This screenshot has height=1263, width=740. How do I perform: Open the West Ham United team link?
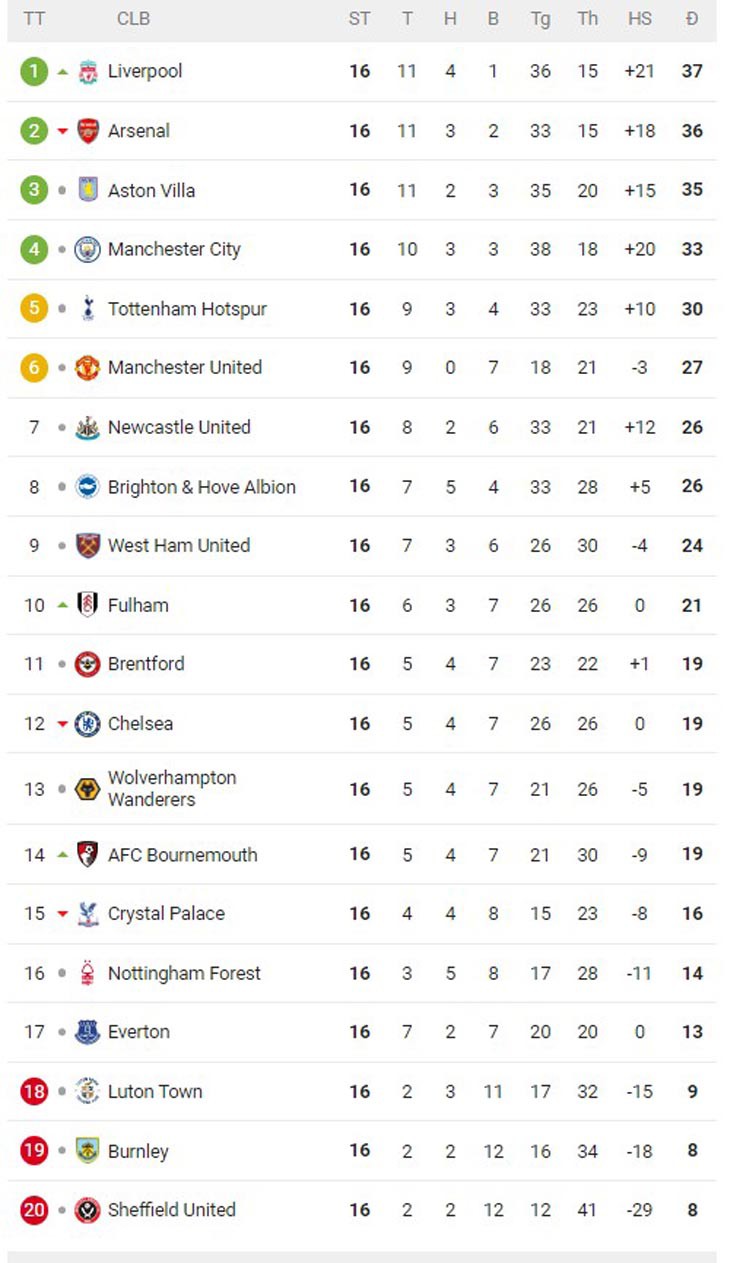coord(178,545)
